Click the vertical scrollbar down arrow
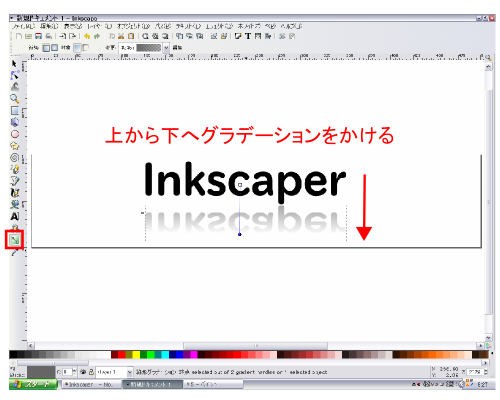Viewport: 500px width, 400px height. pyautogui.click(x=488, y=338)
